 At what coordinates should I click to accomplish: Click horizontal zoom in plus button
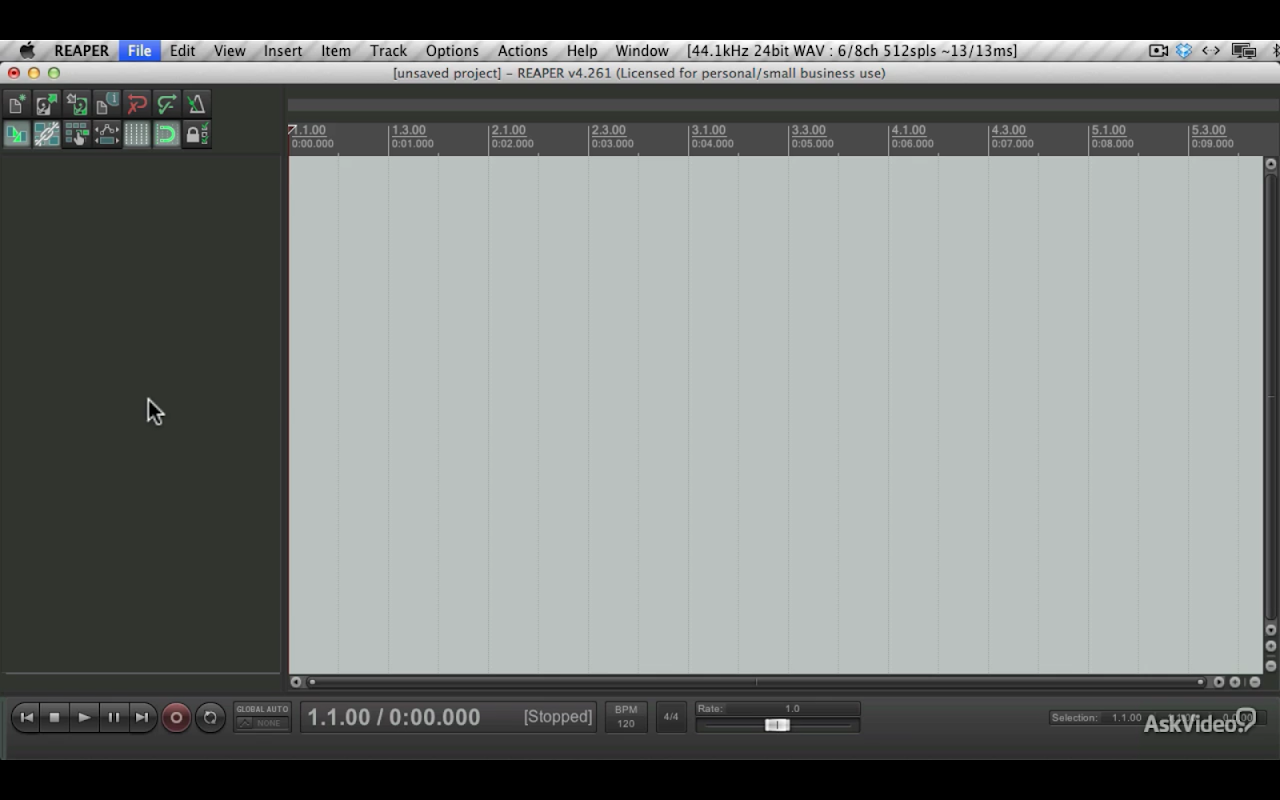click(x=1235, y=682)
